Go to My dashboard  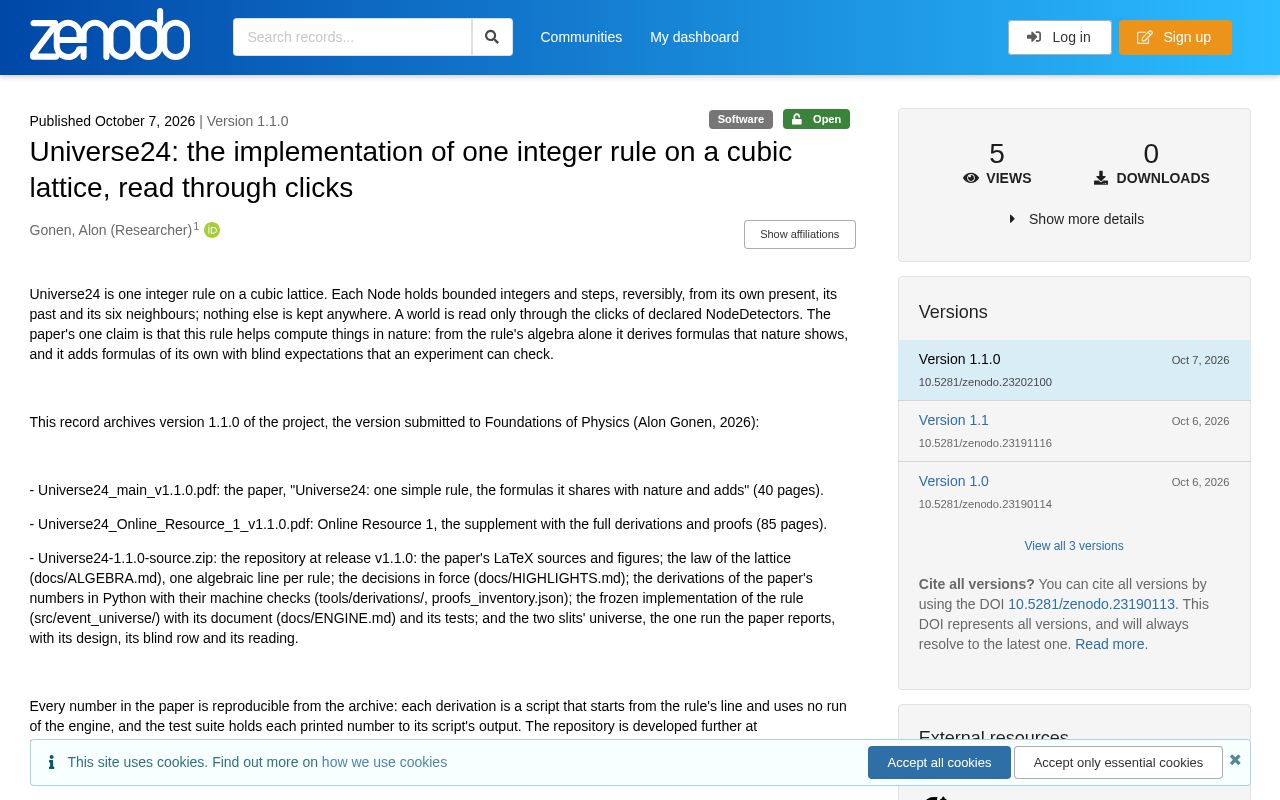pyautogui.click(x=694, y=37)
